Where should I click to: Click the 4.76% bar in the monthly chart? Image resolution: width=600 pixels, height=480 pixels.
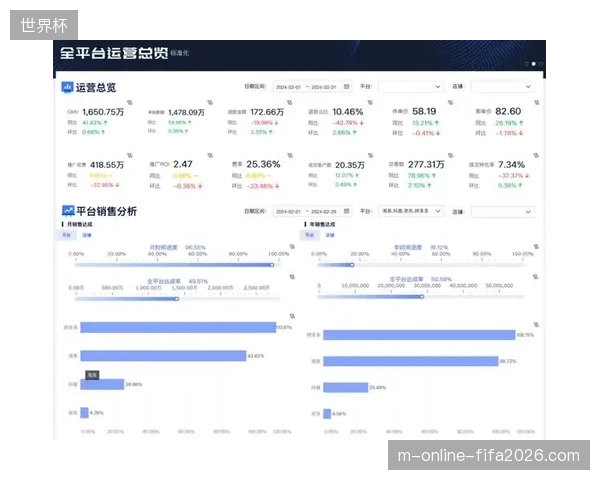[85, 413]
